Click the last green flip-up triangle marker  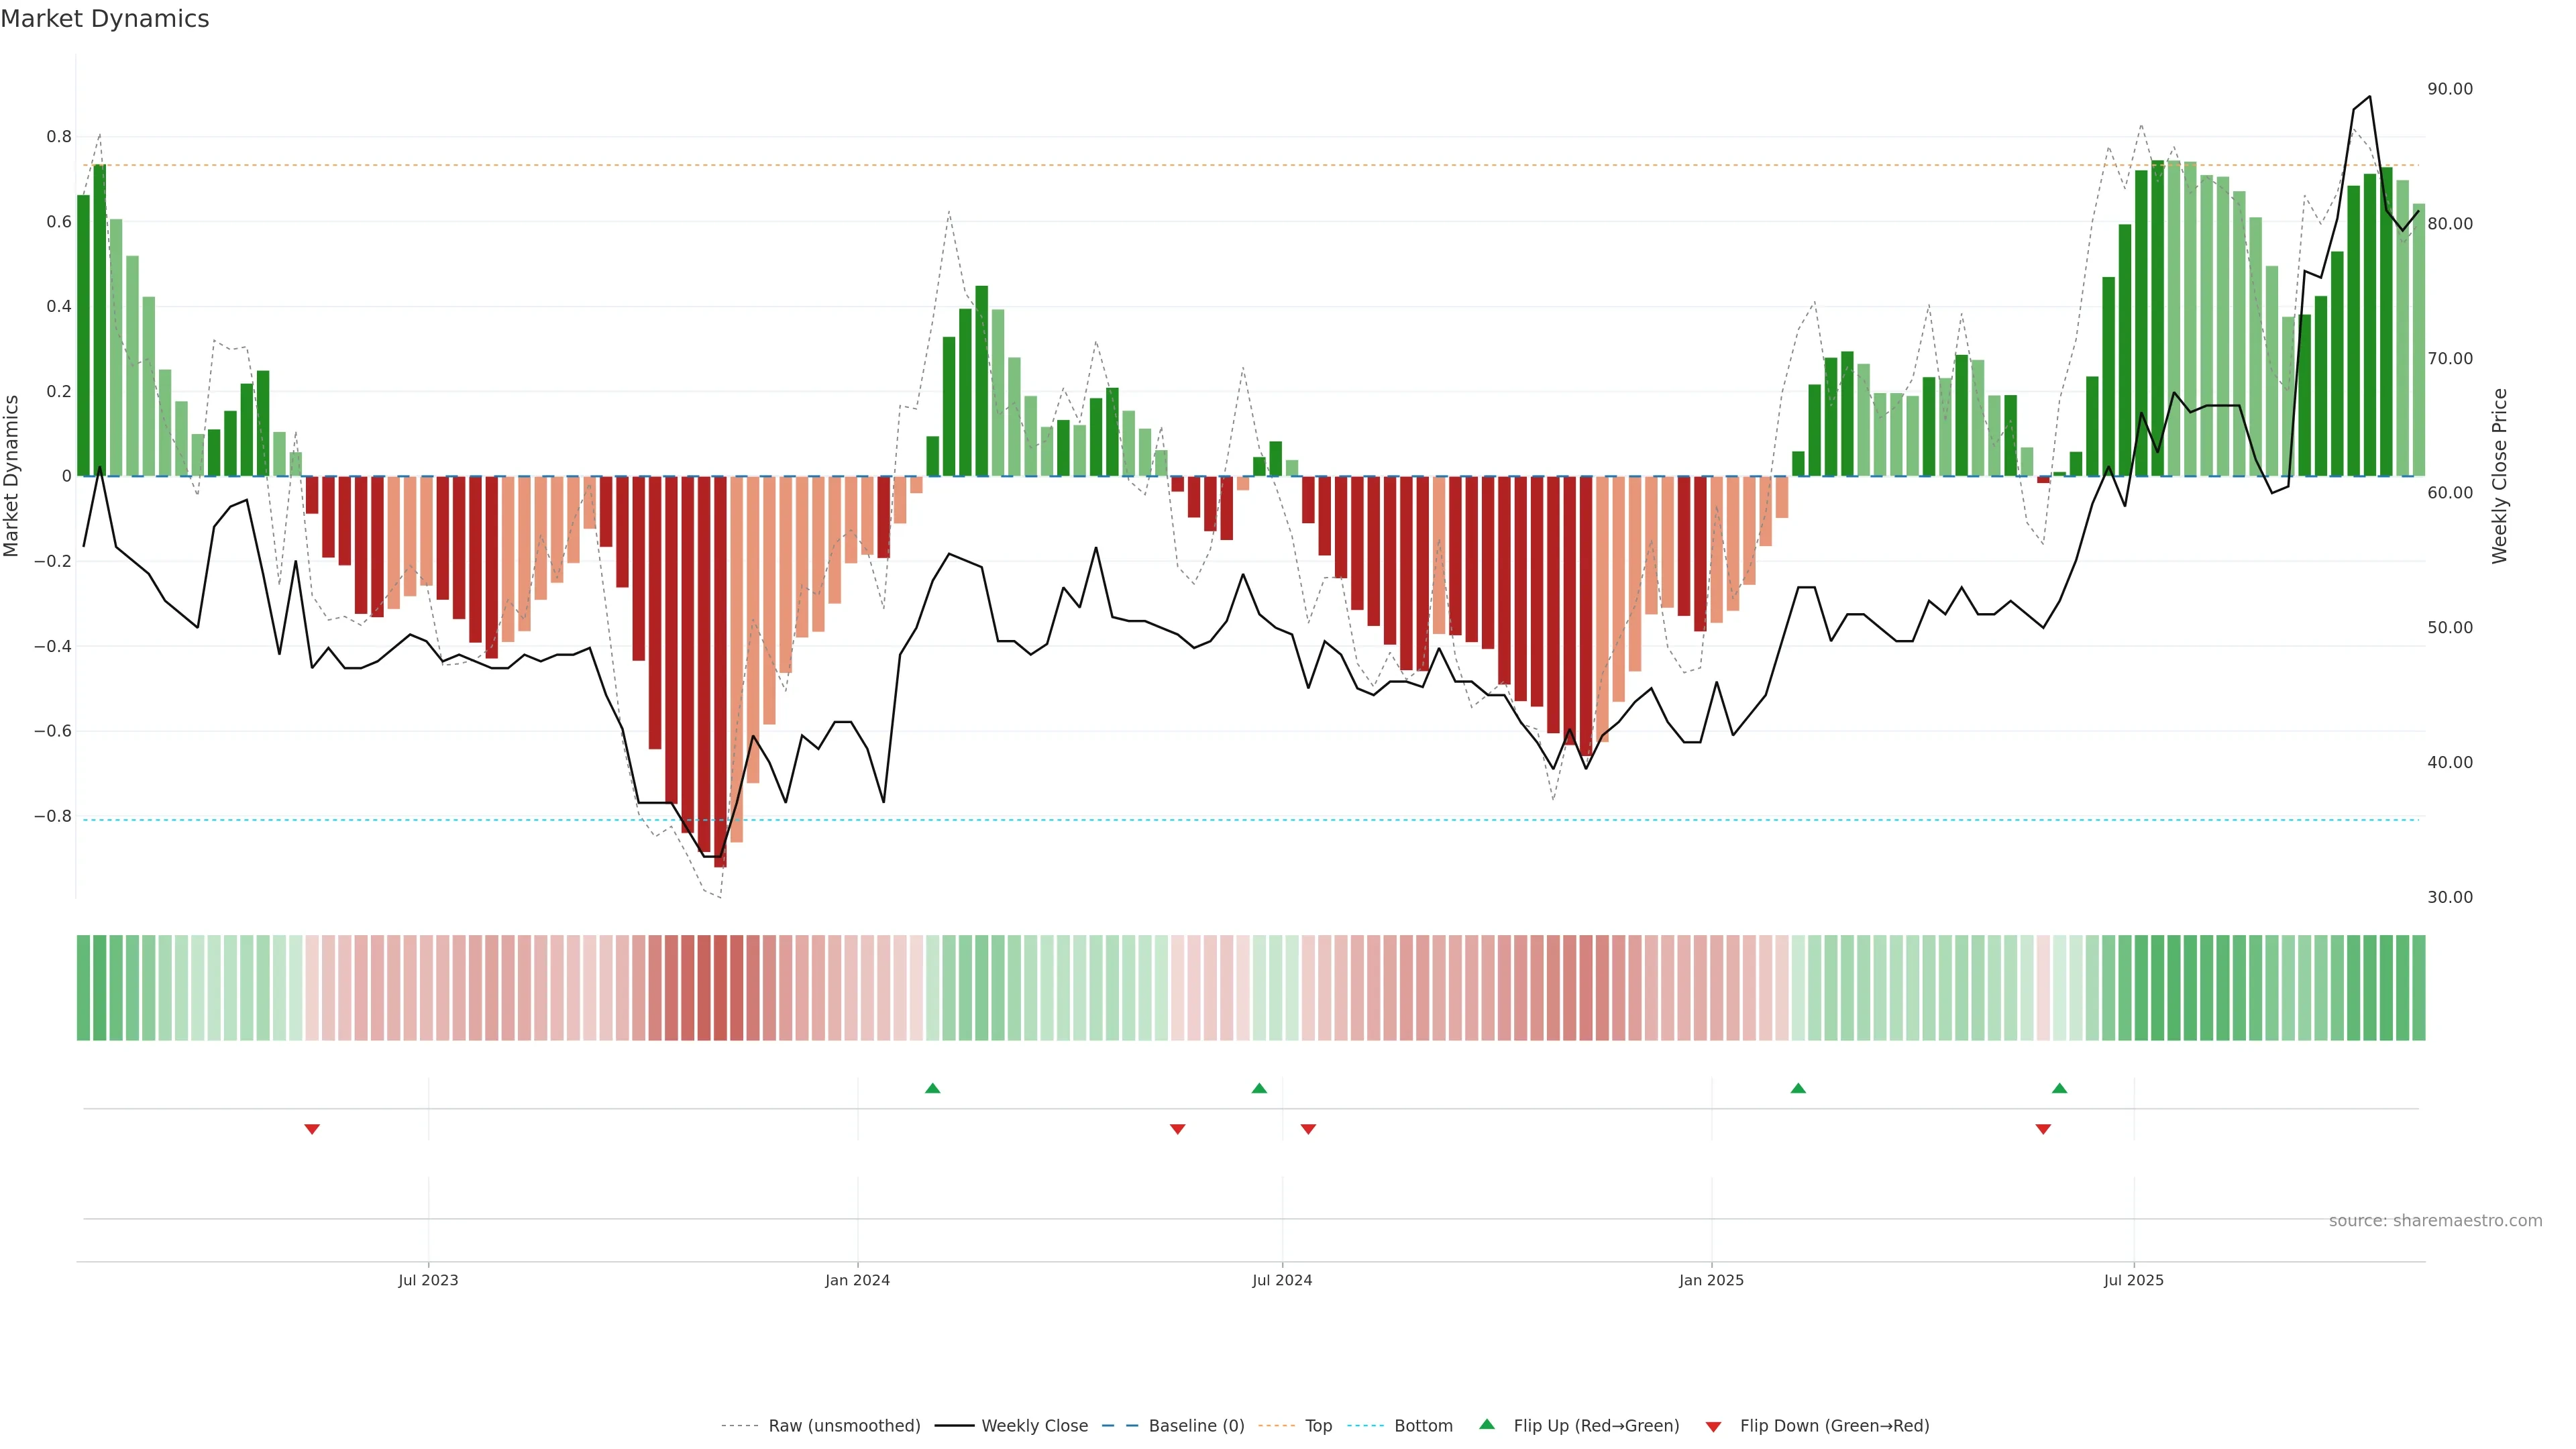2059,1088
